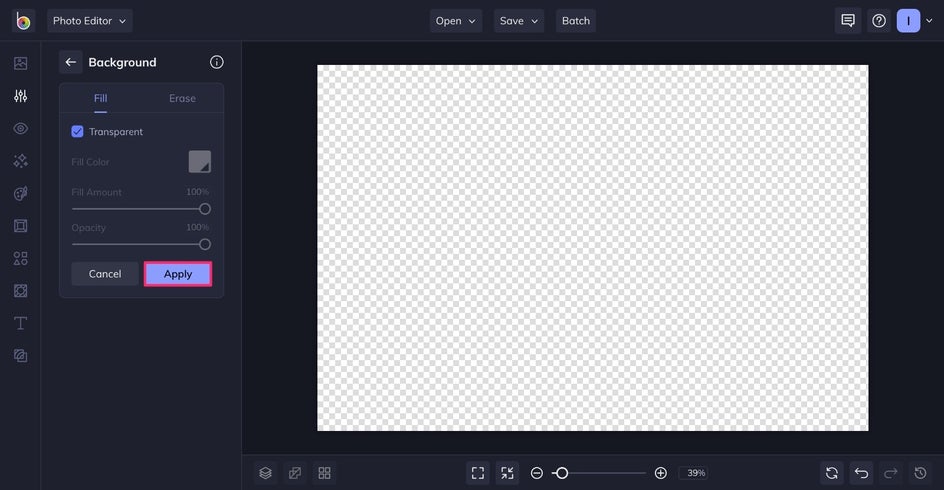Select the Fill tab
The image size is (944, 490).
pyautogui.click(x=101, y=98)
